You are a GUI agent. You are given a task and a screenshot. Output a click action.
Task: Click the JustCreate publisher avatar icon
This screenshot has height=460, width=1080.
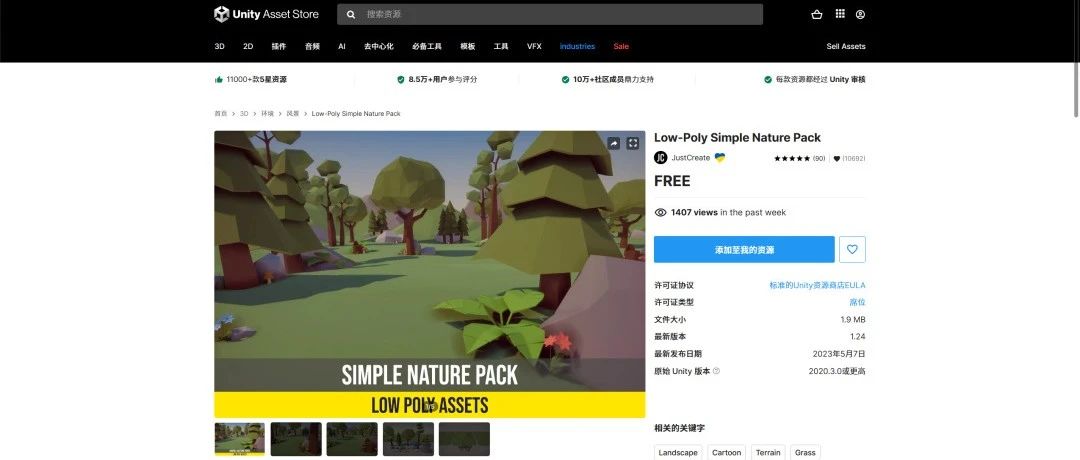click(661, 158)
